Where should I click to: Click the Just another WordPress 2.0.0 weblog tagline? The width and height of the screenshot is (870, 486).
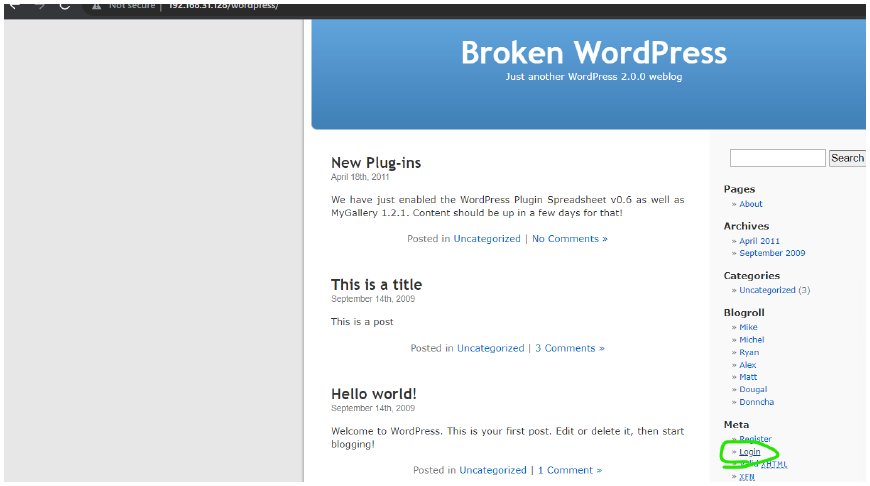click(594, 77)
